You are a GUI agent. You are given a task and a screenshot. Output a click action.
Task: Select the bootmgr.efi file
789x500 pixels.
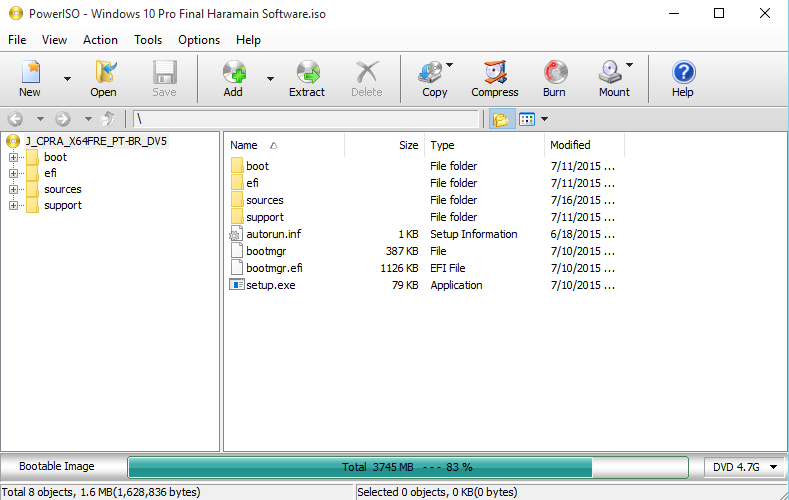tap(274, 268)
